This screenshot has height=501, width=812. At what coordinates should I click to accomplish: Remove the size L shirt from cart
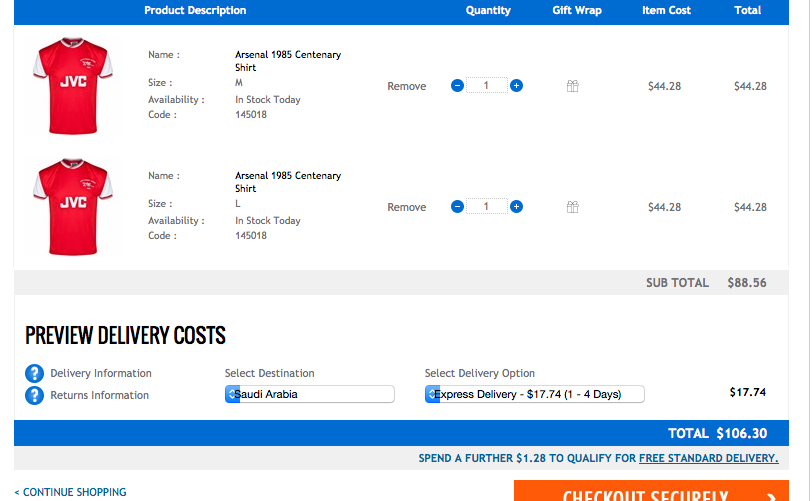406,207
